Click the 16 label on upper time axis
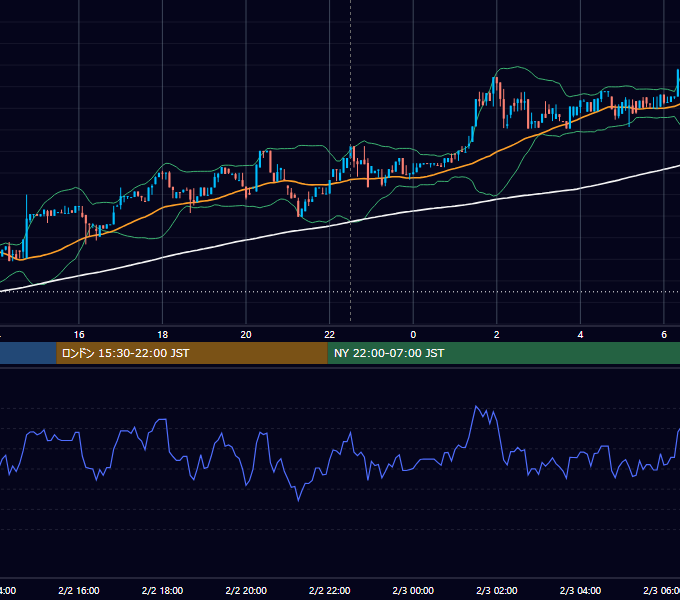This screenshot has width=680, height=600. [x=79, y=335]
